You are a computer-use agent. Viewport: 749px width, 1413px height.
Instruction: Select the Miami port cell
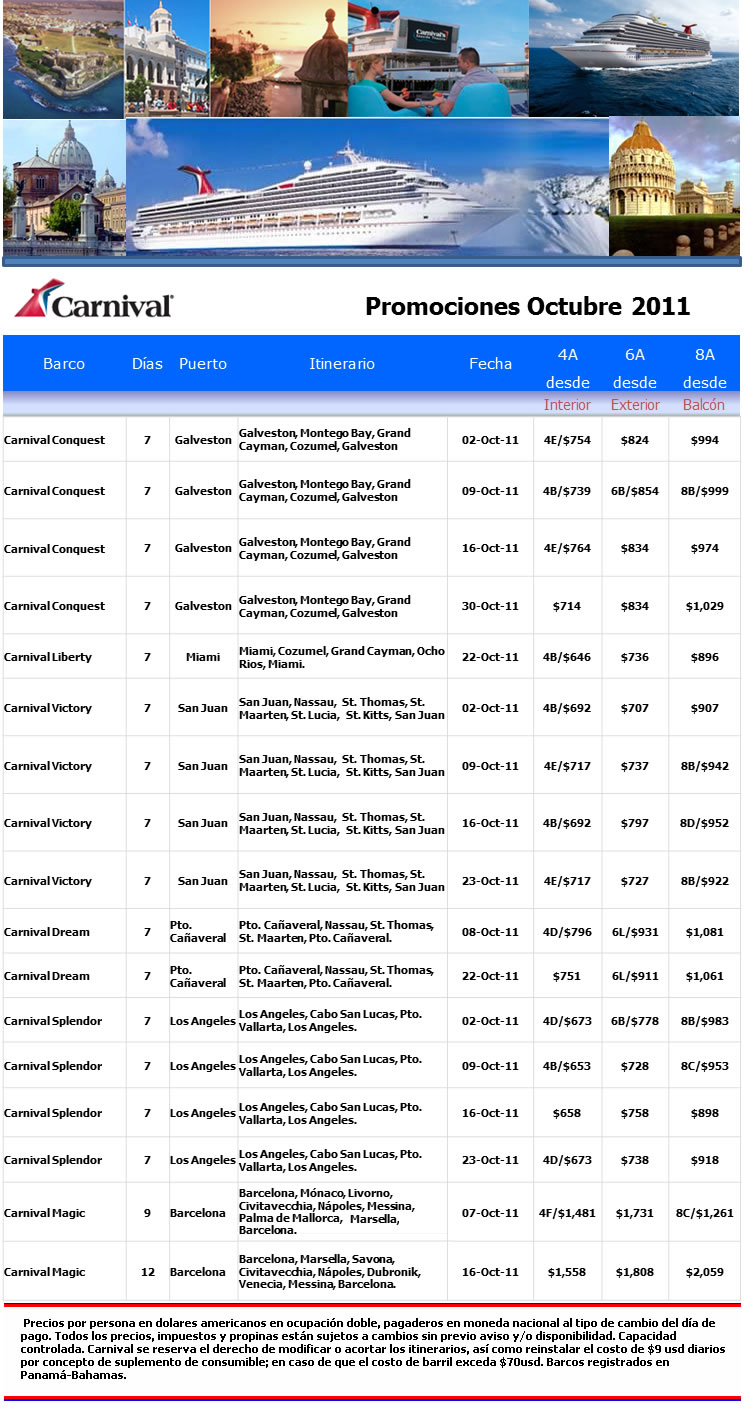(203, 657)
